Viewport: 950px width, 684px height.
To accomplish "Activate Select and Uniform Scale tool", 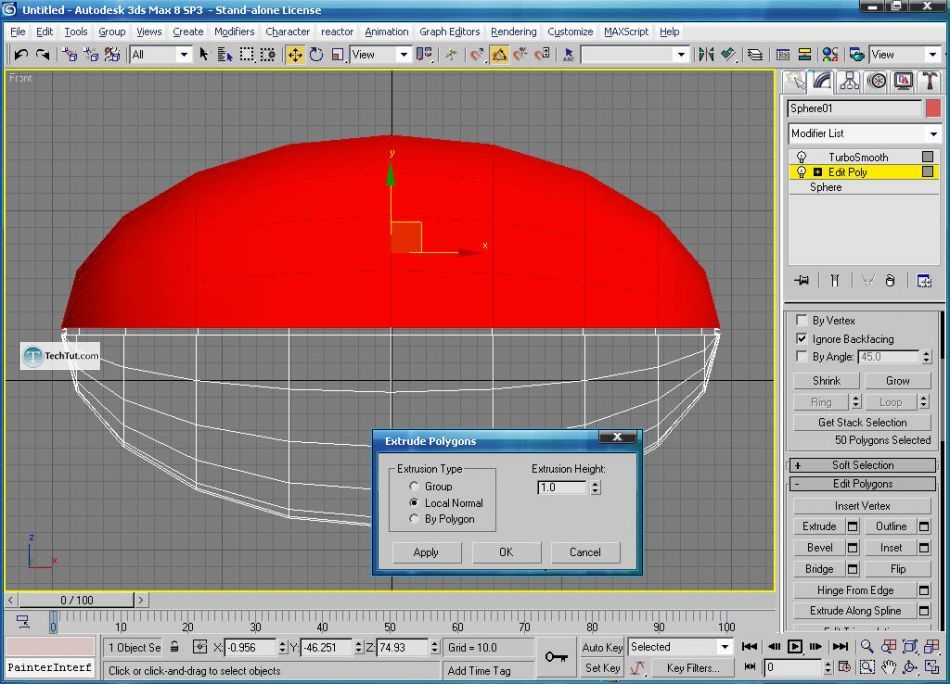I will [337, 55].
